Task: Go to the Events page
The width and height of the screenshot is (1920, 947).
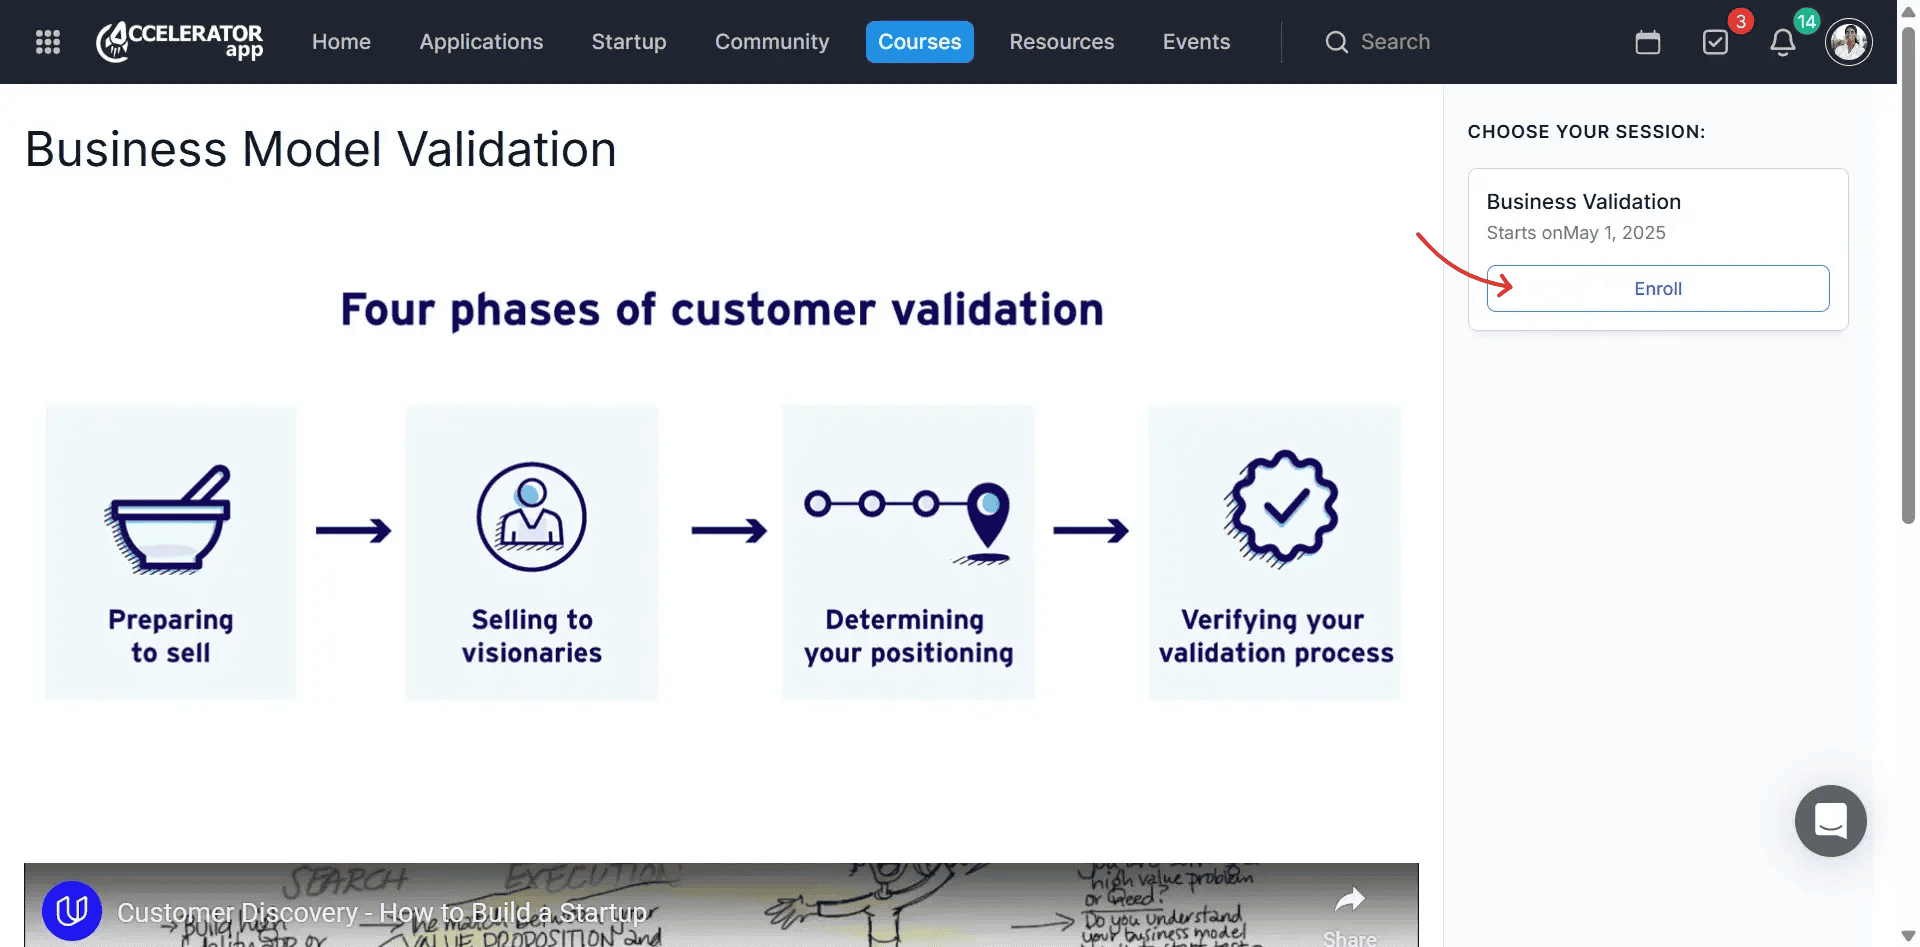Action: click(x=1196, y=42)
